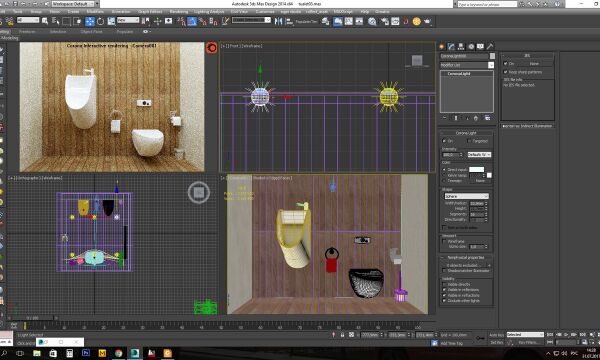The height and width of the screenshot is (360, 600).
Task: Open the Motion command panel tab
Action: pyautogui.click(x=471, y=46)
